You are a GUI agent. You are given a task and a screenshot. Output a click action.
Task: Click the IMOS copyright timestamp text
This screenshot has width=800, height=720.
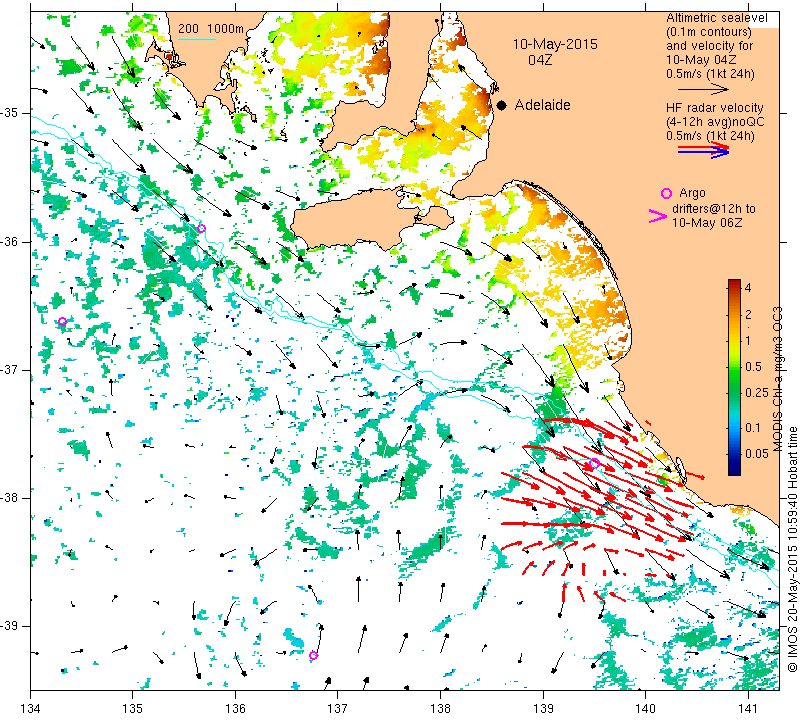pyautogui.click(x=792, y=549)
